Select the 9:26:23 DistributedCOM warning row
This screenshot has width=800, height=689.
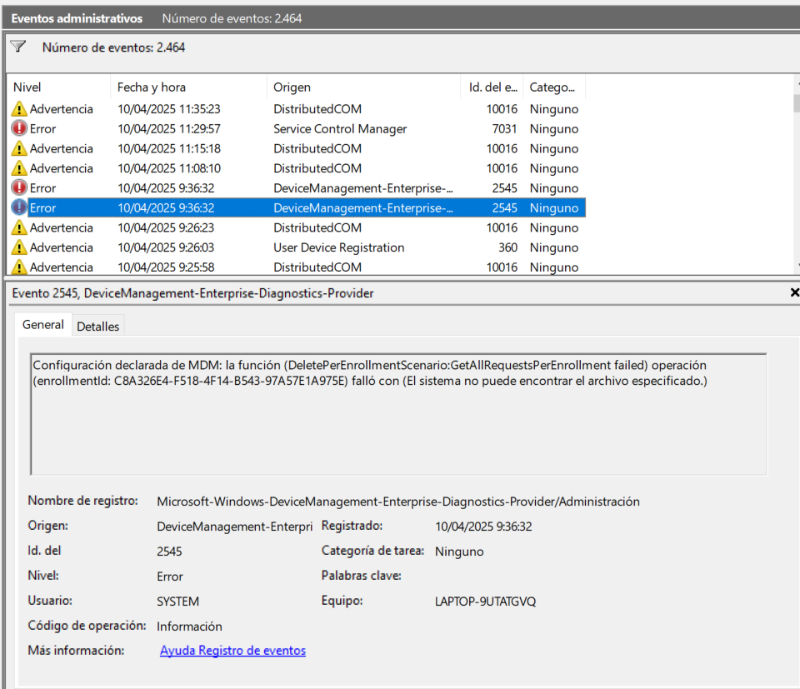296,228
